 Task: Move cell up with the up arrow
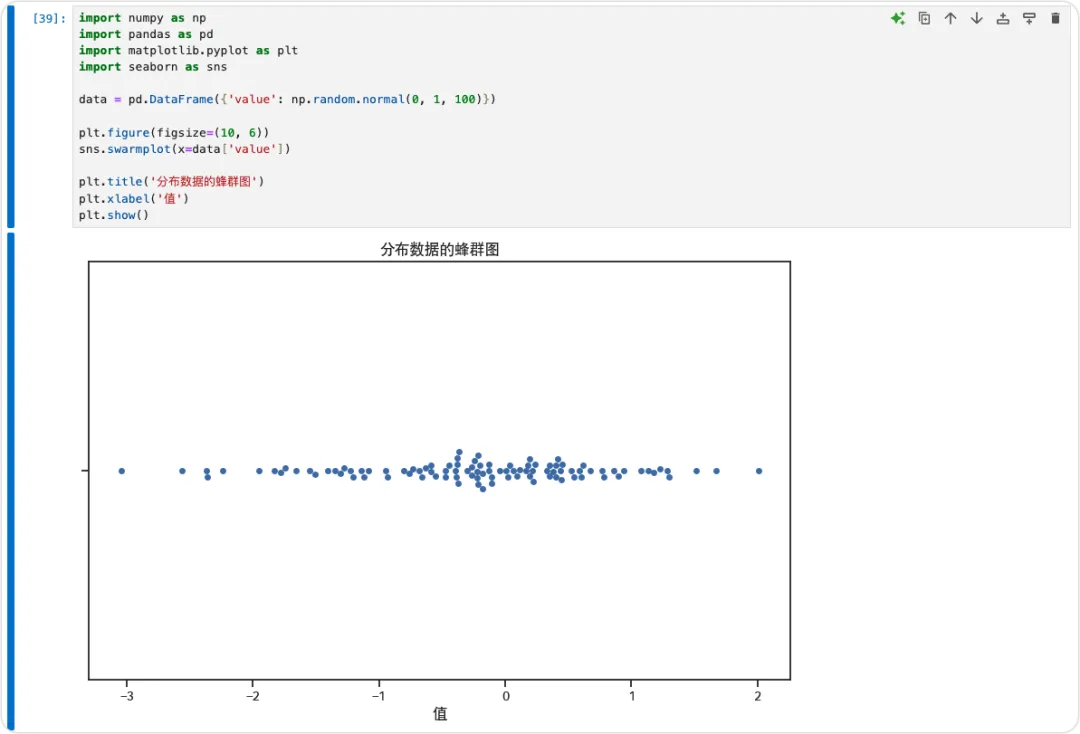coord(951,19)
